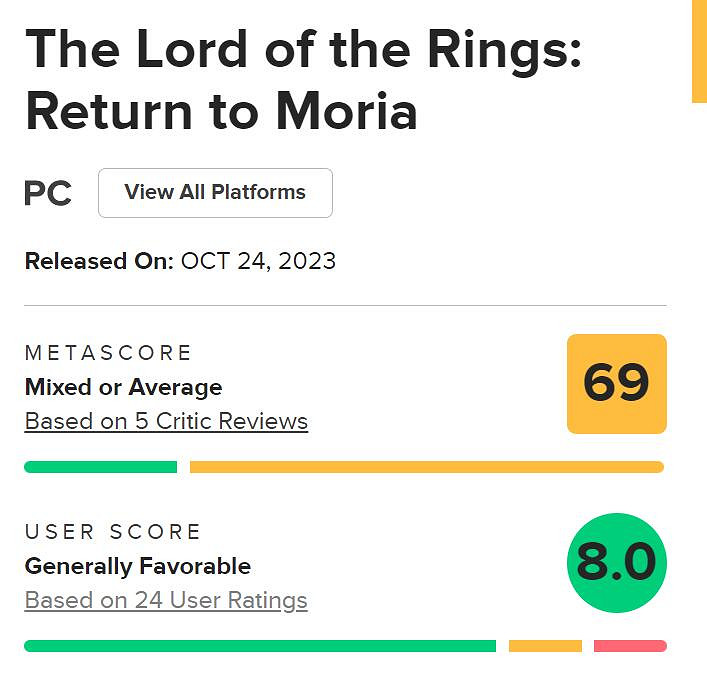This screenshot has width=707, height=684.
Task: Click the yellow 69 Metascore badge
Action: coord(616,384)
